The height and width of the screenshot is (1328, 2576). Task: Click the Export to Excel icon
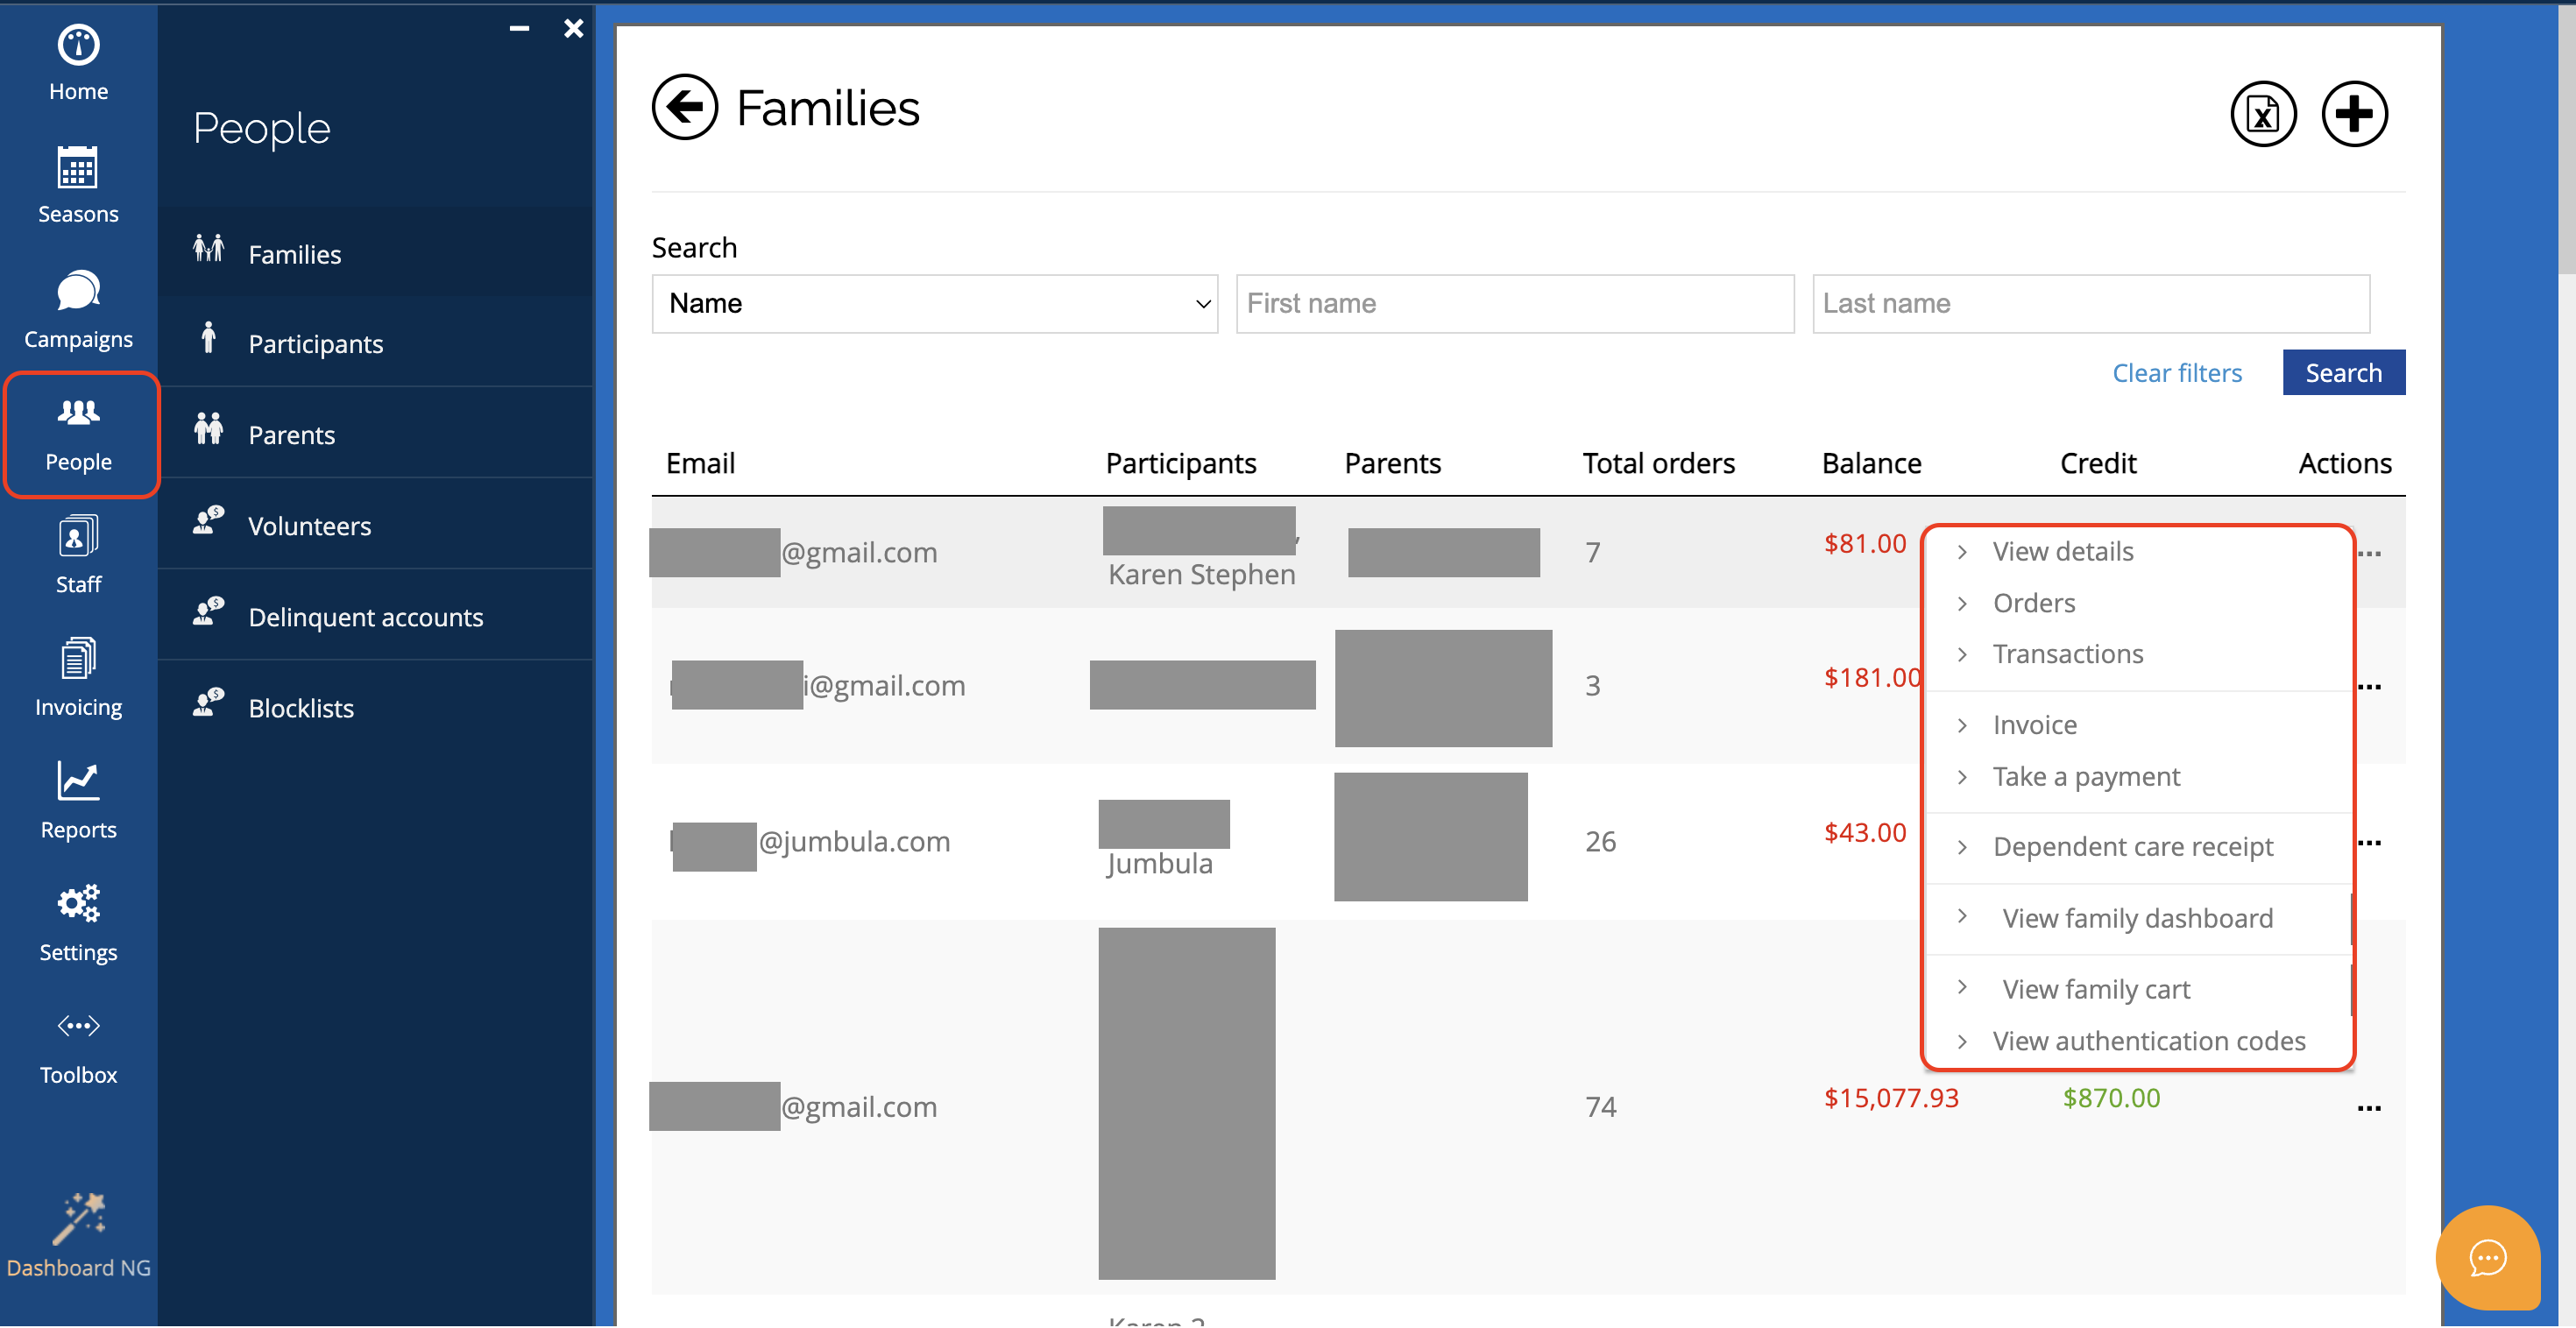coord(2262,114)
